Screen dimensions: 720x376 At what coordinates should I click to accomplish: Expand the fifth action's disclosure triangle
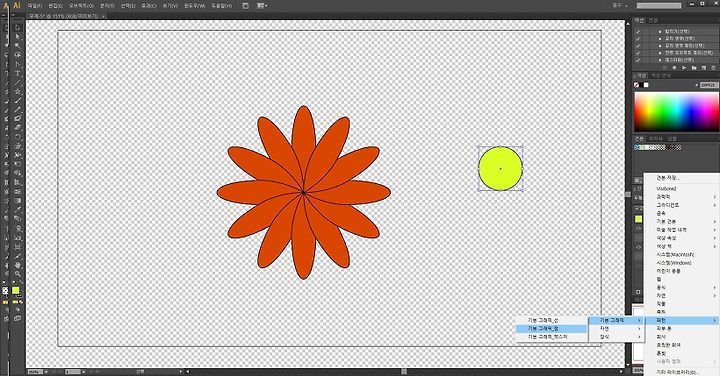[660, 60]
